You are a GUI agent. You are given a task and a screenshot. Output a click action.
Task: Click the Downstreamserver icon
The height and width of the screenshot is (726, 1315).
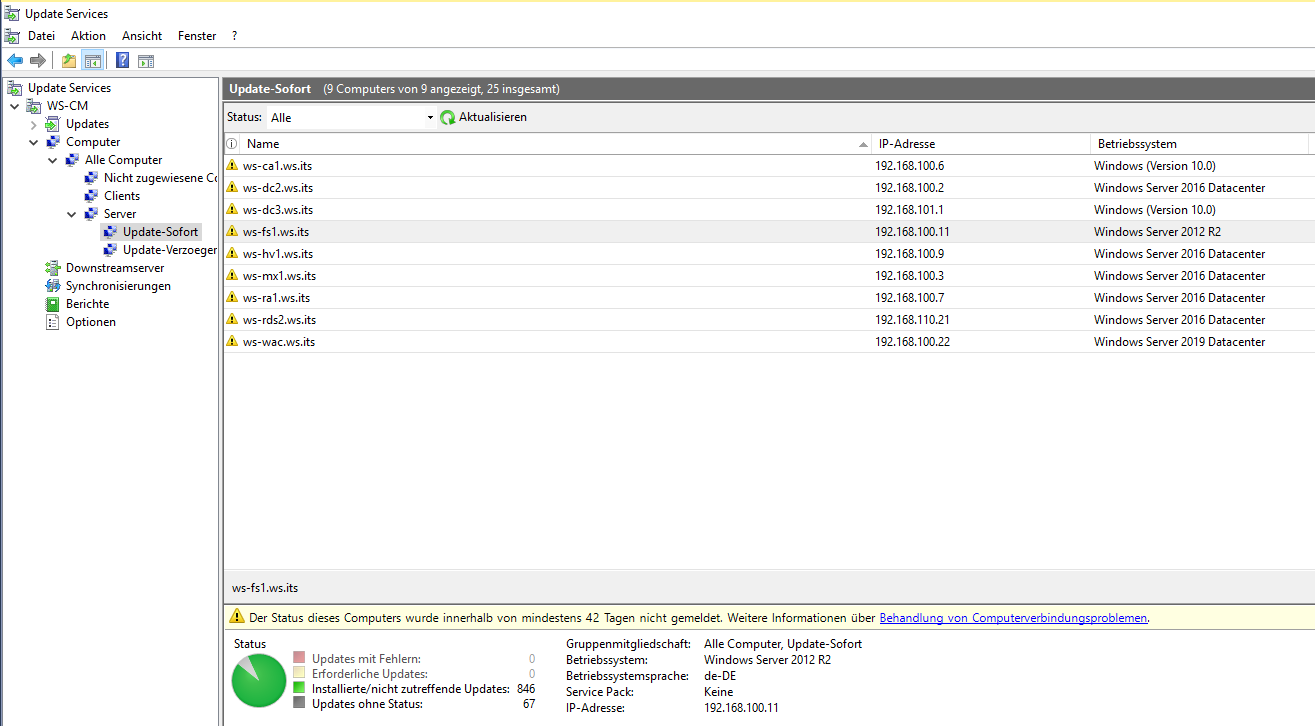click(53, 268)
